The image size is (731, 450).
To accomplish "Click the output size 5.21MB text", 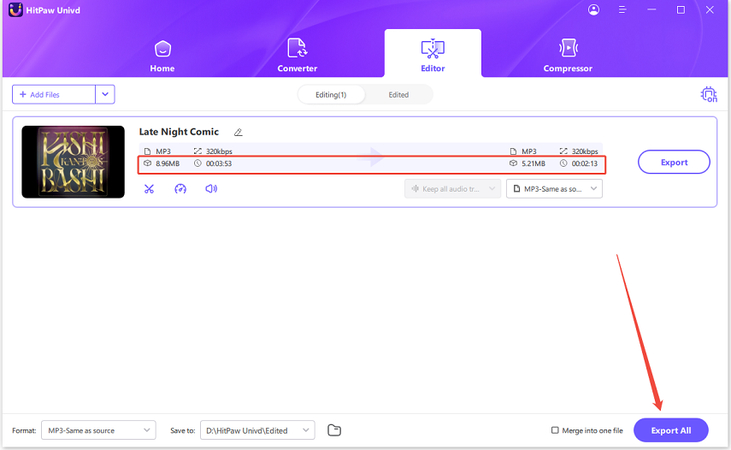I will click(533, 164).
